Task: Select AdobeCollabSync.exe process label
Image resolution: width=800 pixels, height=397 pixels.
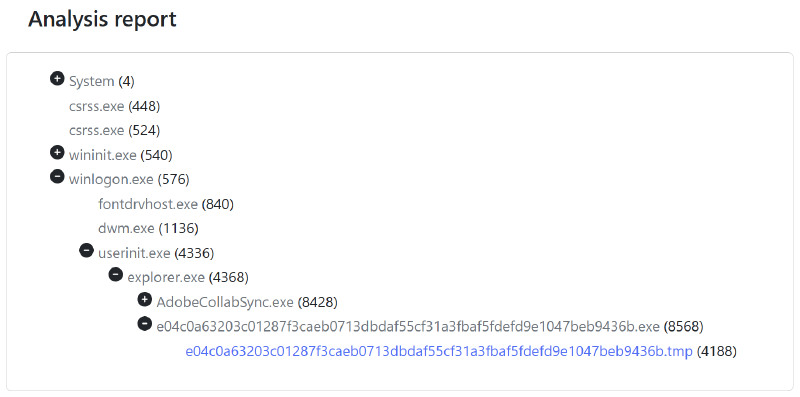Action: point(225,303)
